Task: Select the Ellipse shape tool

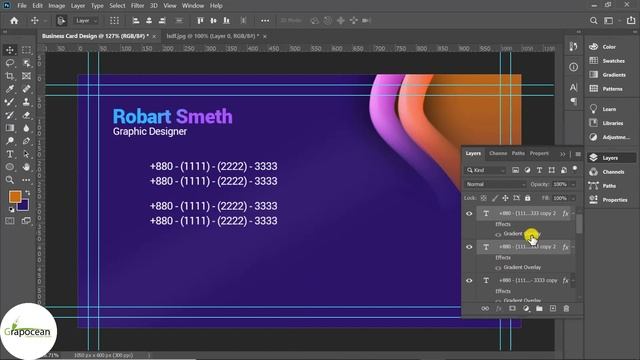Action: coord(10,167)
